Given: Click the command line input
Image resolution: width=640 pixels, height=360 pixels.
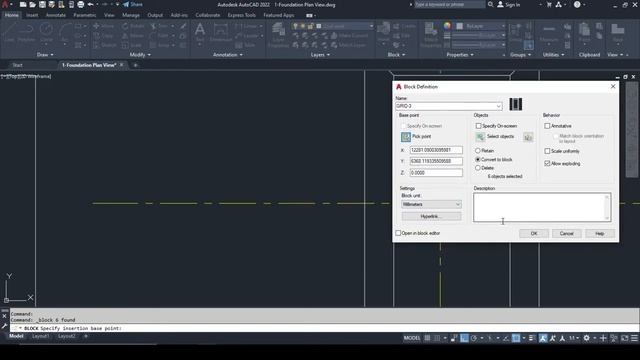Looking at the screenshot, I should tap(324, 328).
